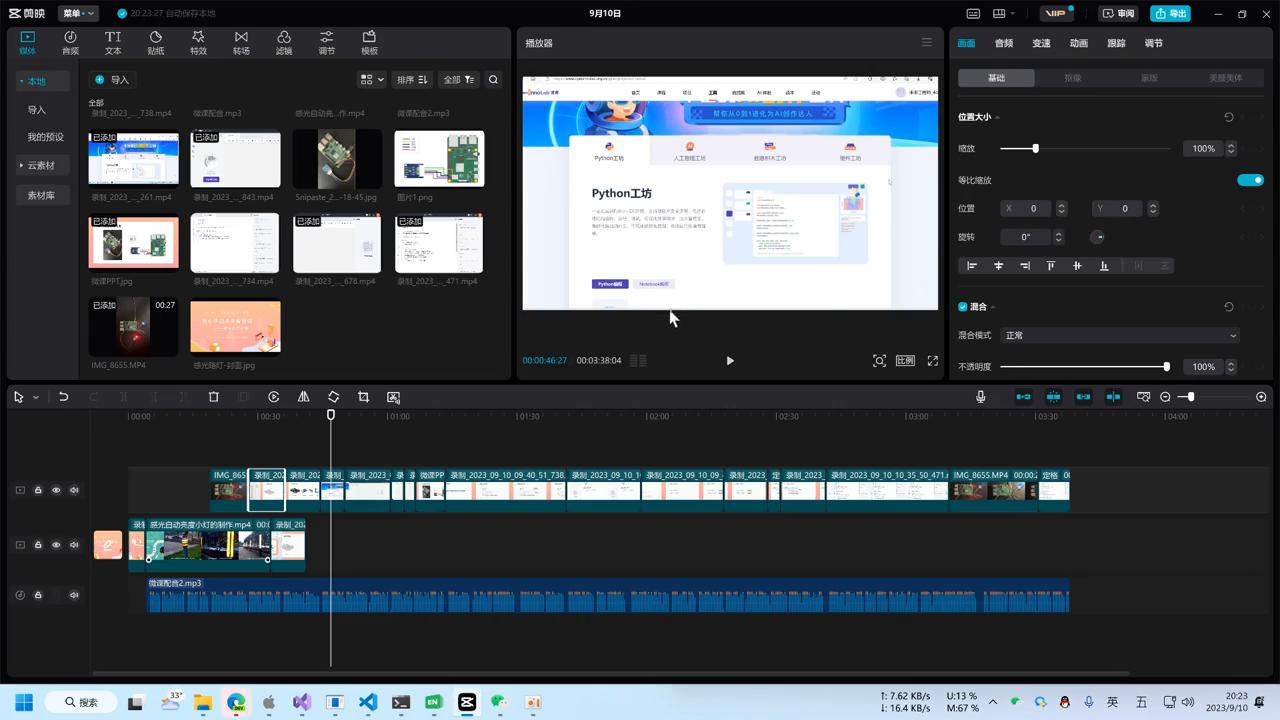1280x720 pixels.
Task: Click the delete clip icon in timeline toolbar
Action: pos(214,397)
